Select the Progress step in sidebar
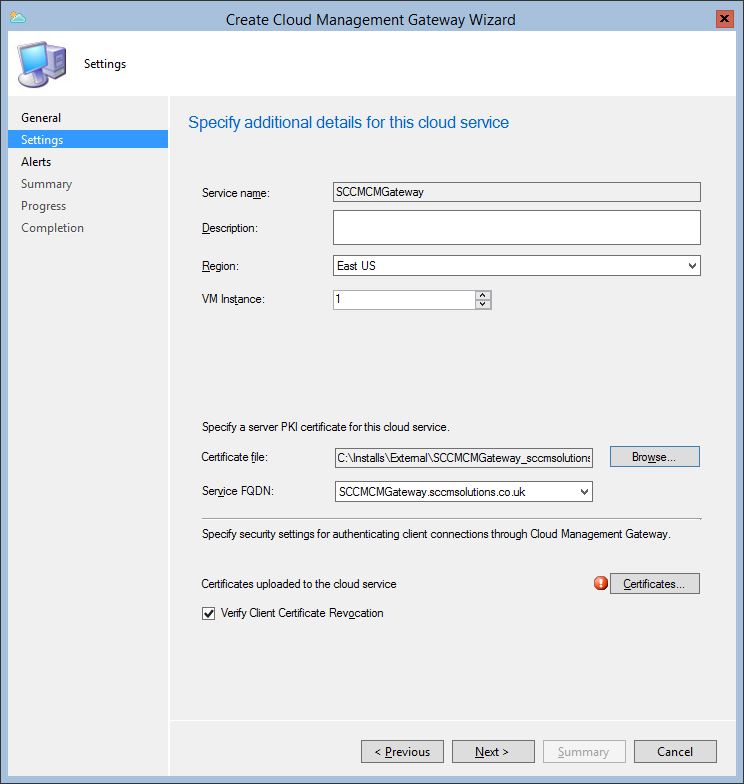Image resolution: width=744 pixels, height=784 pixels. coord(44,206)
